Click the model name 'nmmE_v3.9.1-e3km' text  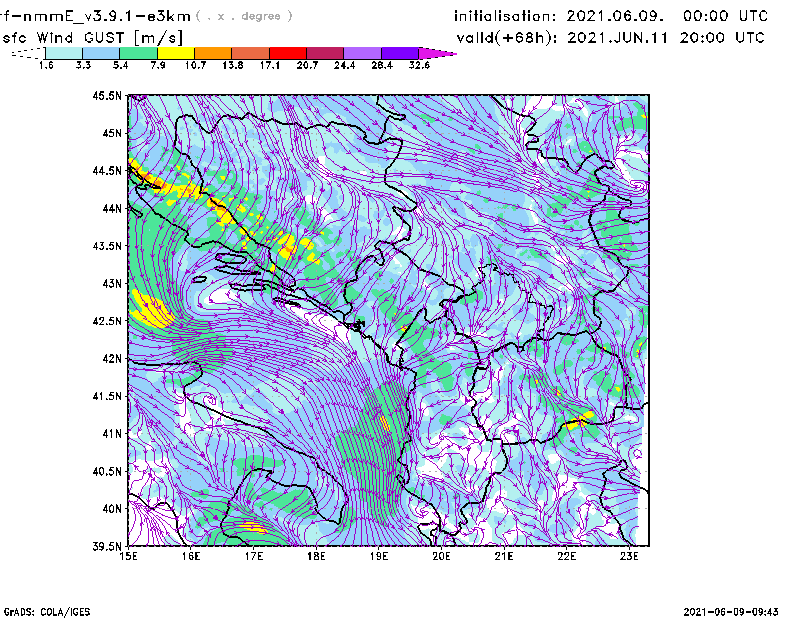coord(107,17)
